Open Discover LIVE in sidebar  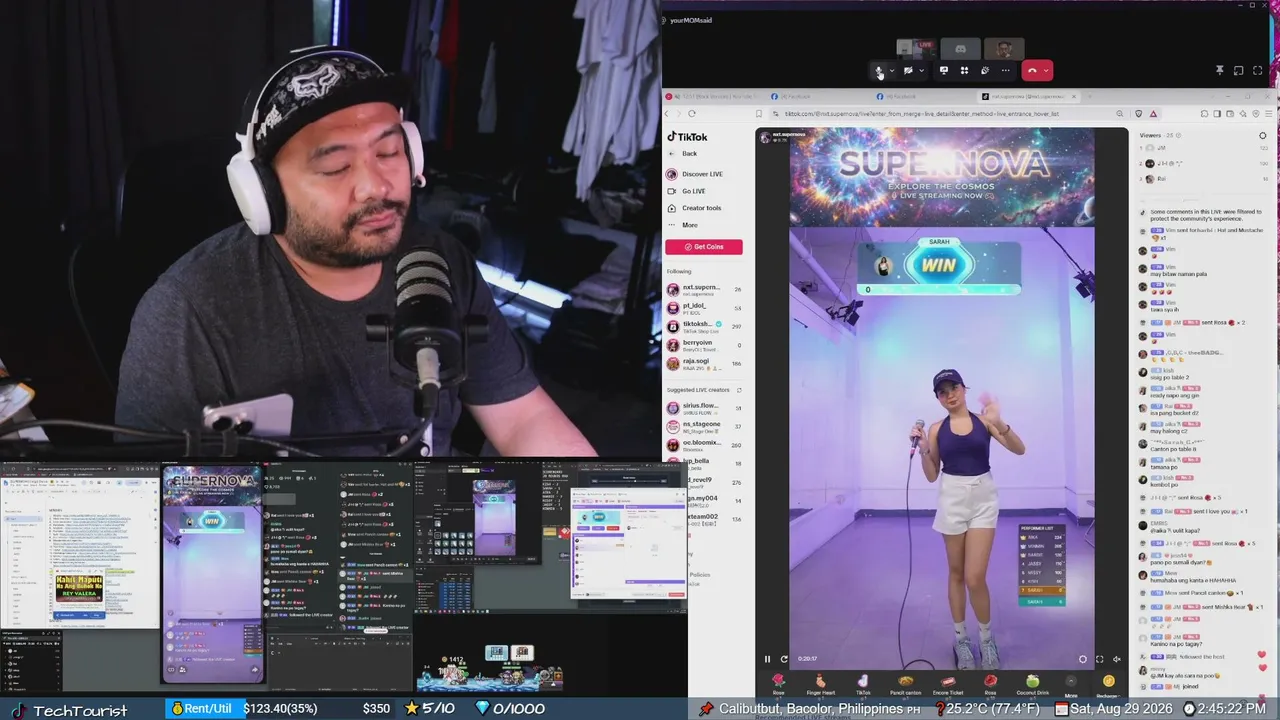[x=695, y=174]
